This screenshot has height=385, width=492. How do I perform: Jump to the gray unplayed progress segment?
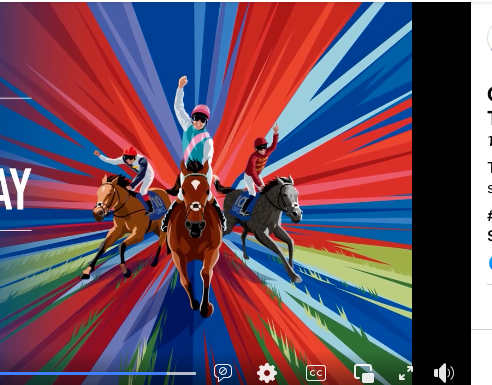181,374
